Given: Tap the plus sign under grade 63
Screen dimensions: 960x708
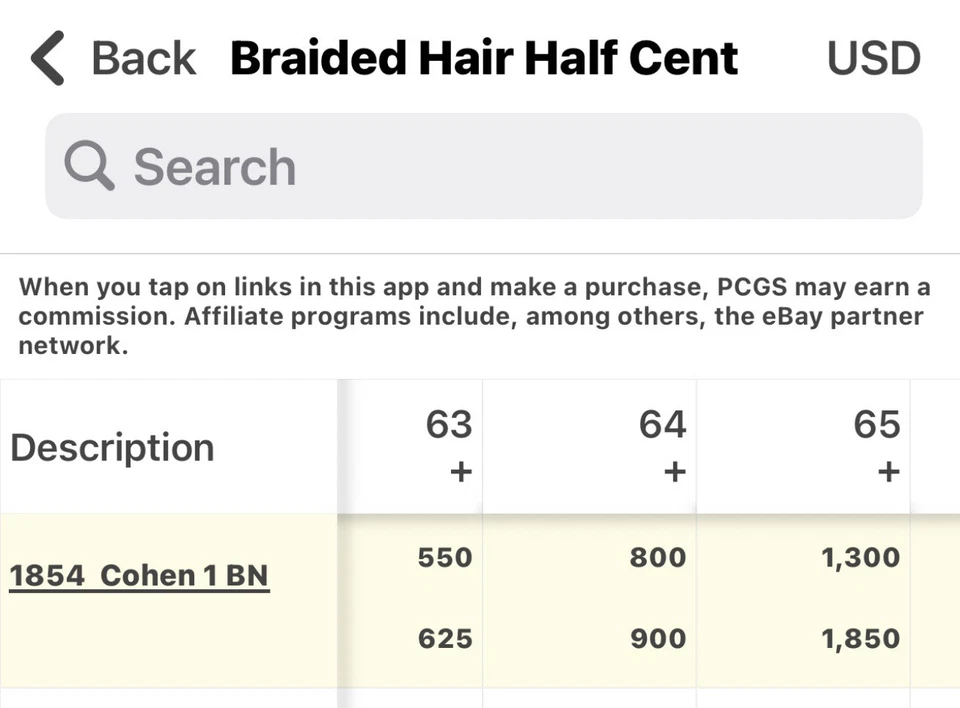Looking at the screenshot, I should pyautogui.click(x=460, y=471).
